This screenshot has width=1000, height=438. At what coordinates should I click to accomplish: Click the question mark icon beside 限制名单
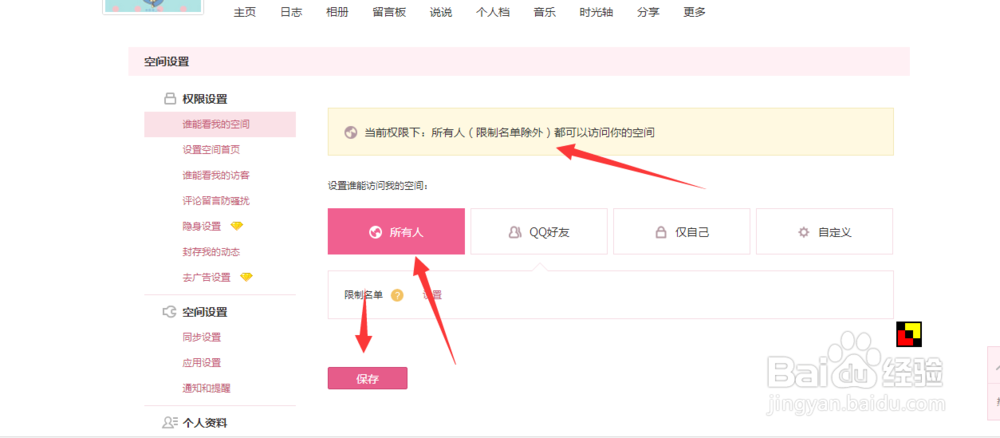click(x=397, y=295)
